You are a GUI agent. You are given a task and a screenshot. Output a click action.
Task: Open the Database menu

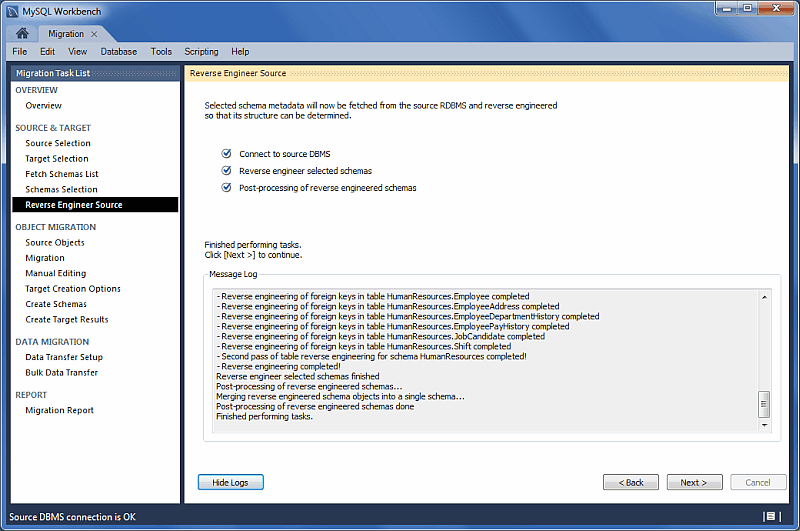tap(119, 51)
